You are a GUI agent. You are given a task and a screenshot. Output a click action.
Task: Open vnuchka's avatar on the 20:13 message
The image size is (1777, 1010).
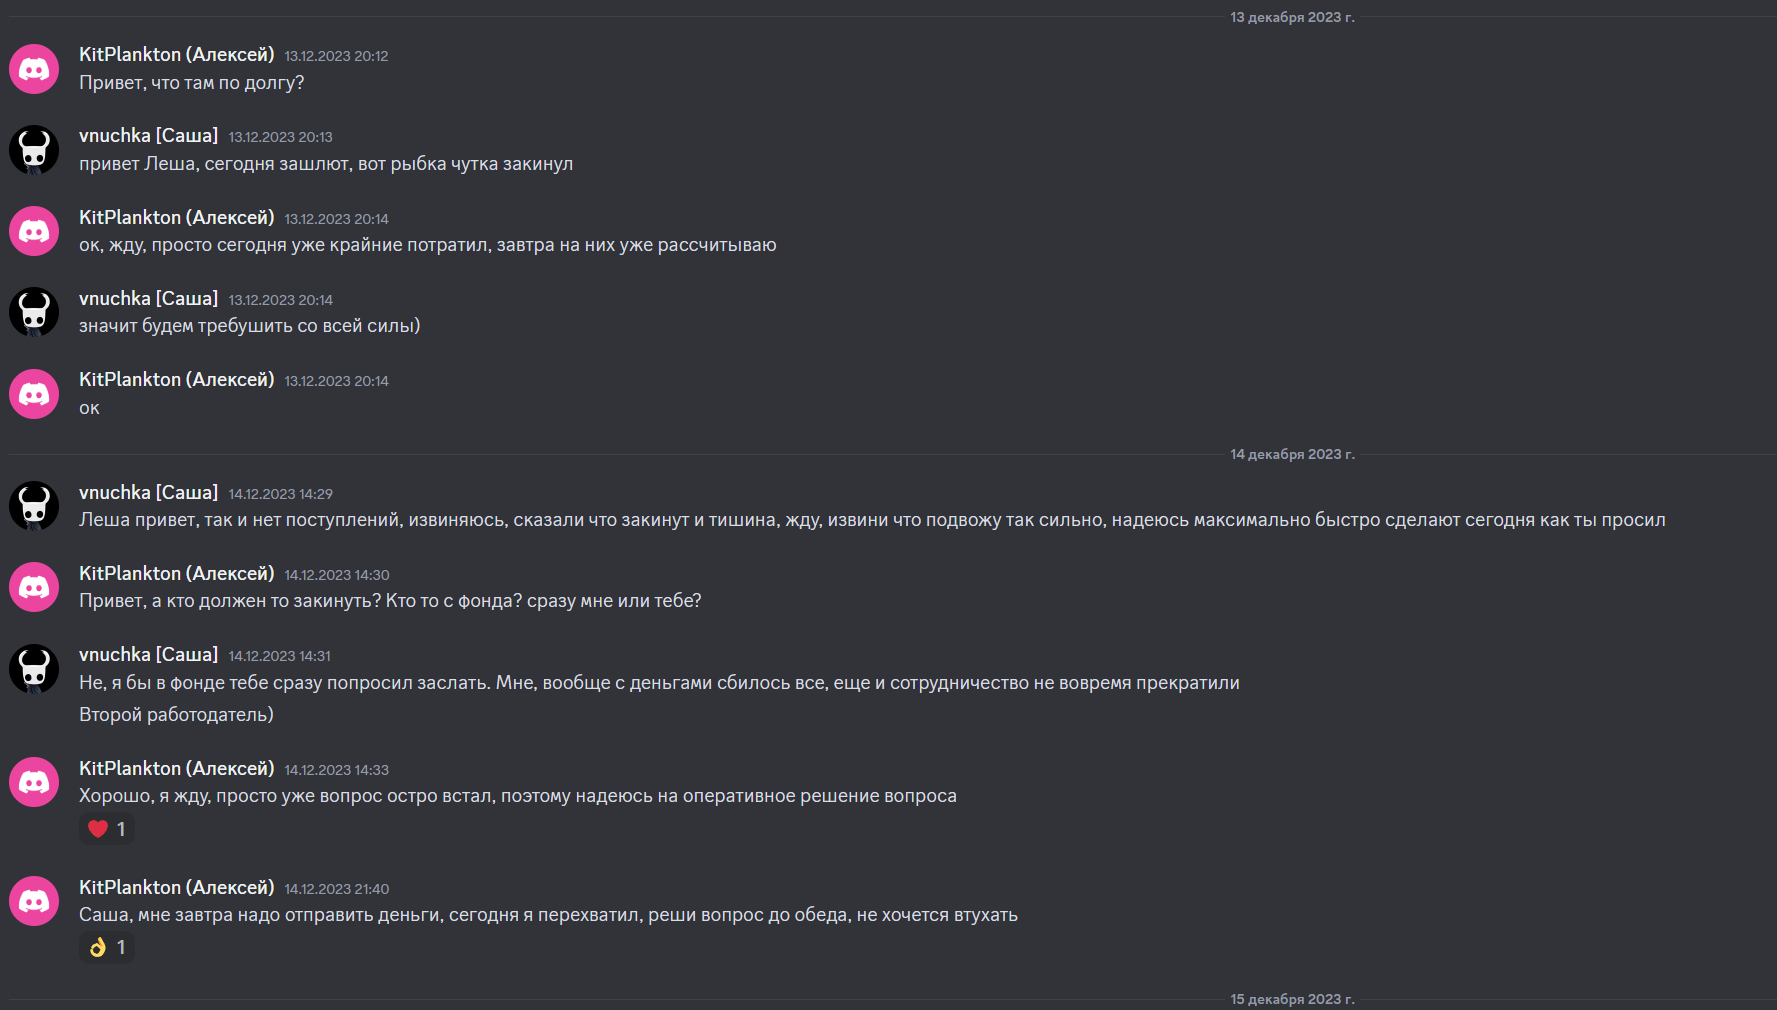pos(34,150)
